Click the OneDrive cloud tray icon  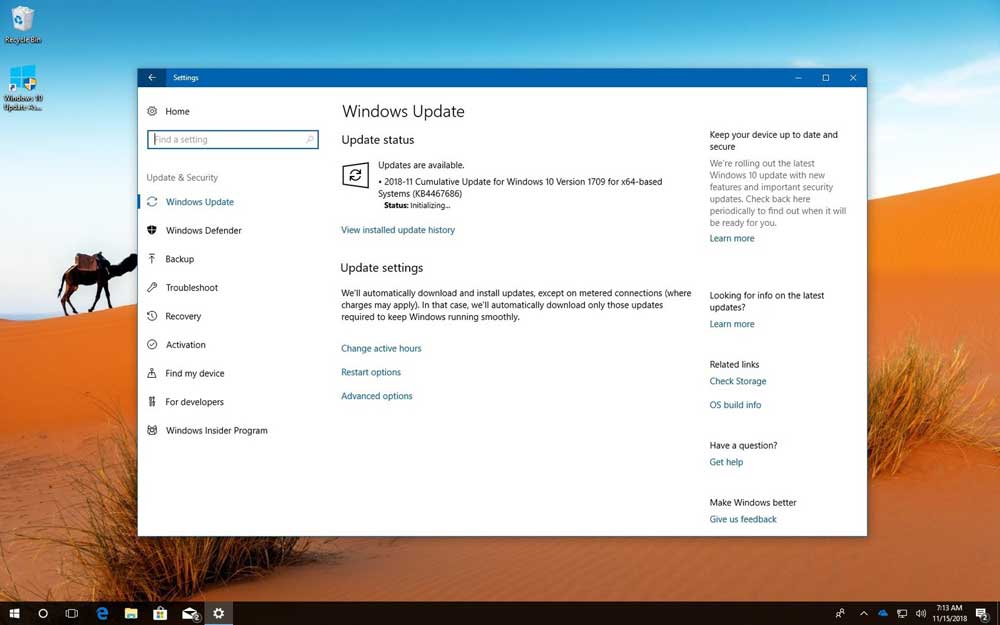pyautogui.click(x=883, y=614)
